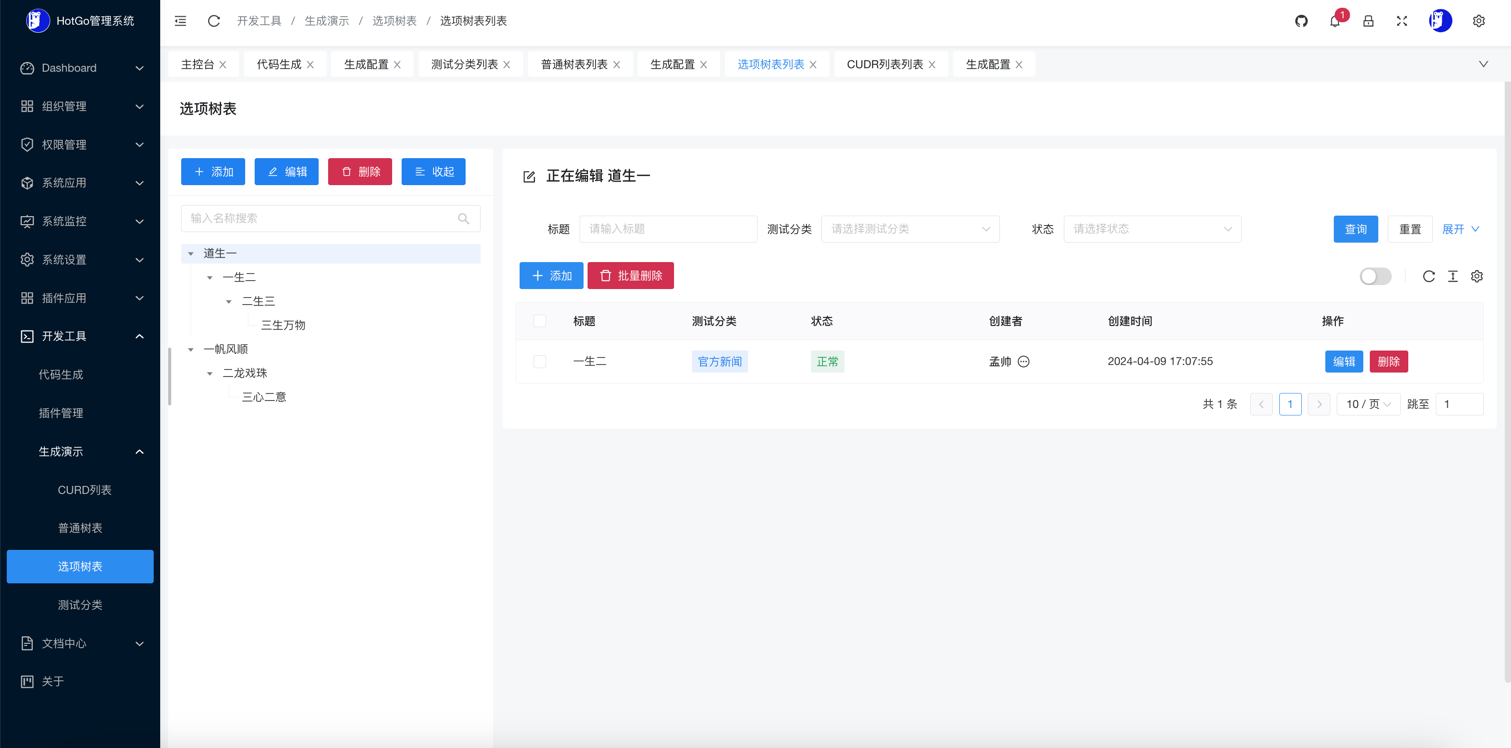Toggle the switch above the table
Image resolution: width=1511 pixels, height=748 pixels.
point(1375,276)
